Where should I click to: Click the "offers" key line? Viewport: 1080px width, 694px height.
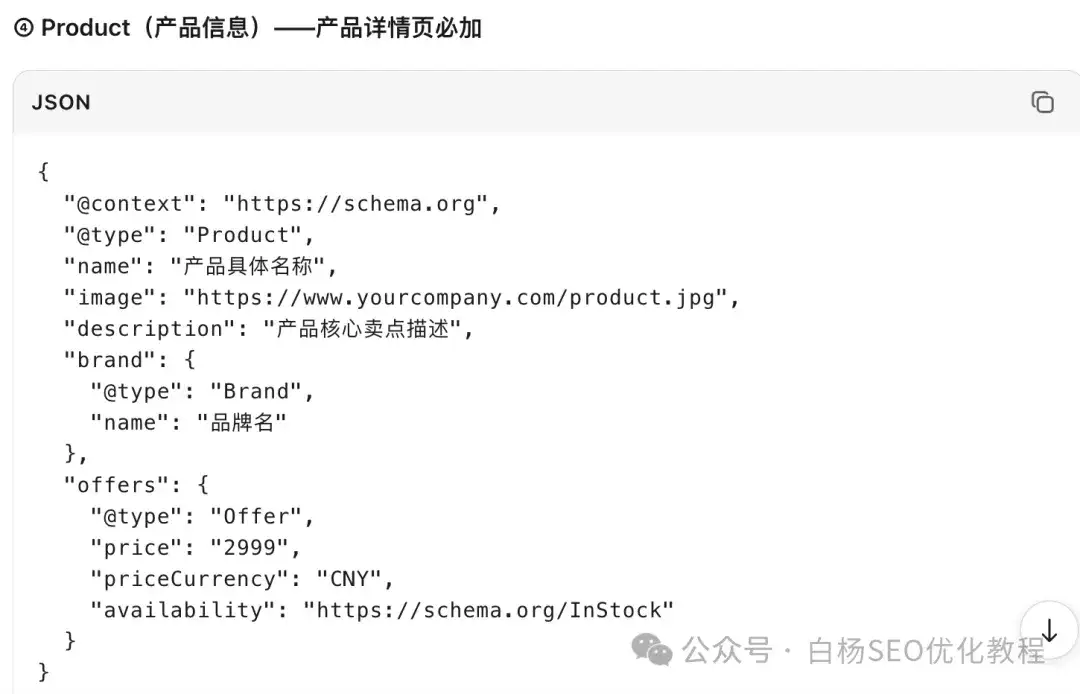point(136,485)
